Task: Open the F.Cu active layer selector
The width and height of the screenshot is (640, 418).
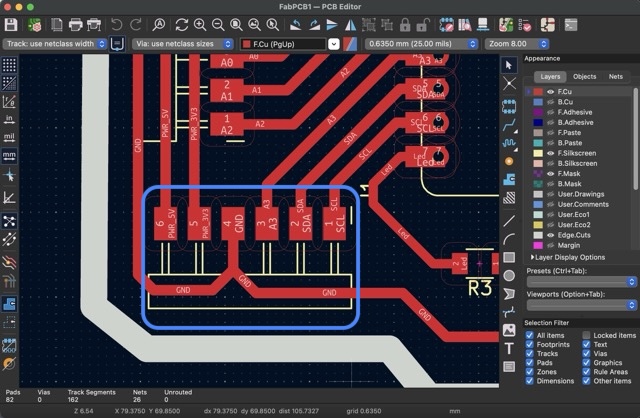Action: [x=289, y=44]
